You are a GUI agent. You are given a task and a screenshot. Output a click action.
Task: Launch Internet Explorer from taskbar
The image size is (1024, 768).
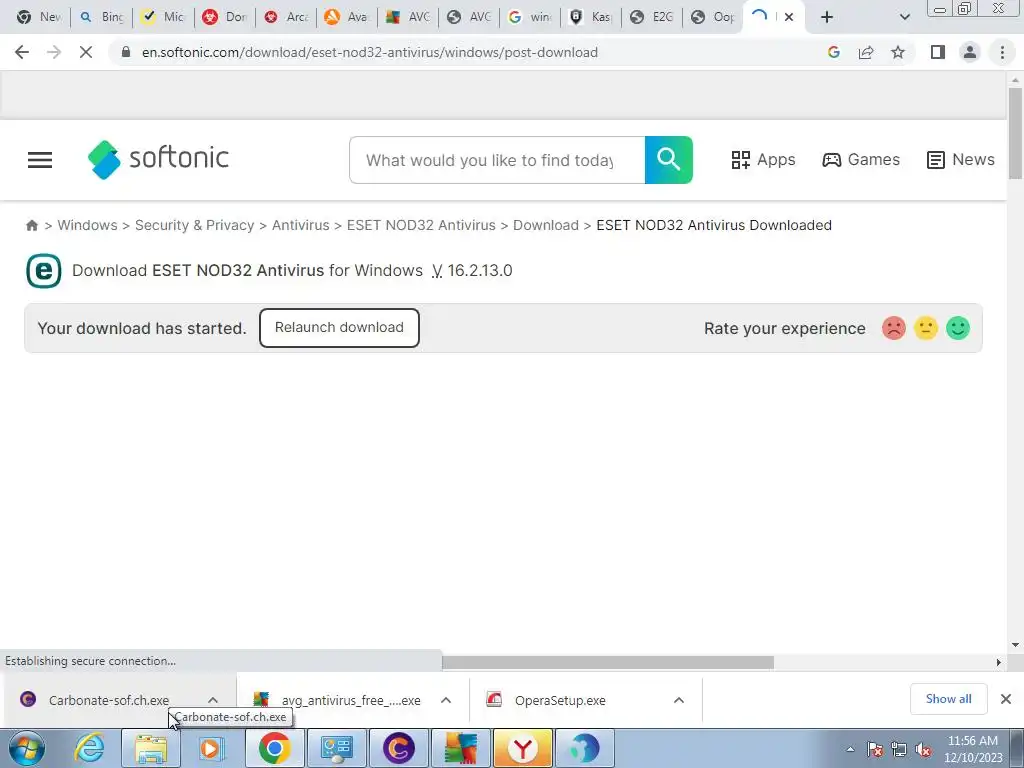click(89, 748)
